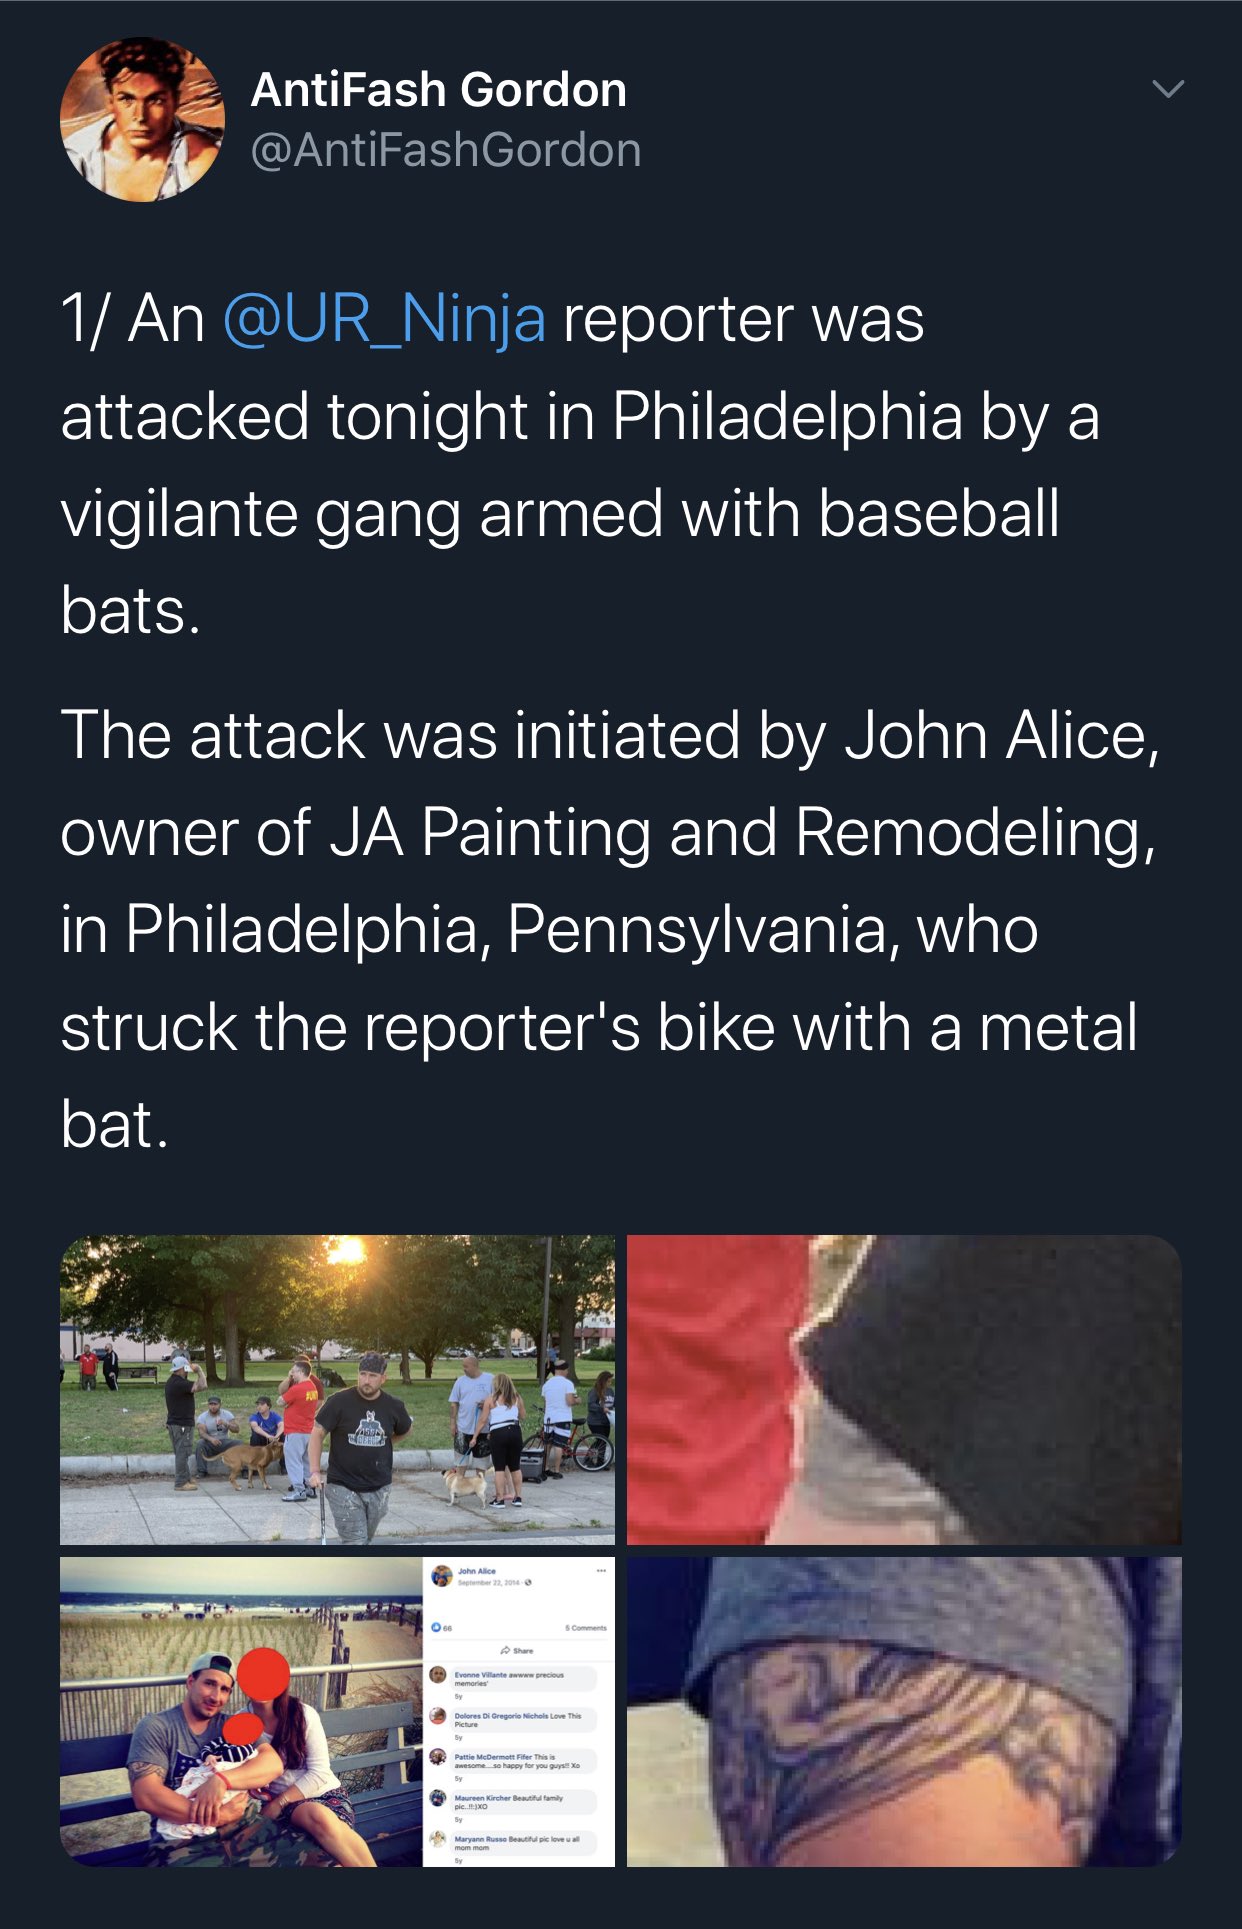Image resolution: width=1242 pixels, height=1929 pixels.
Task: Click the 5 Comments count
Action: coord(586,1628)
